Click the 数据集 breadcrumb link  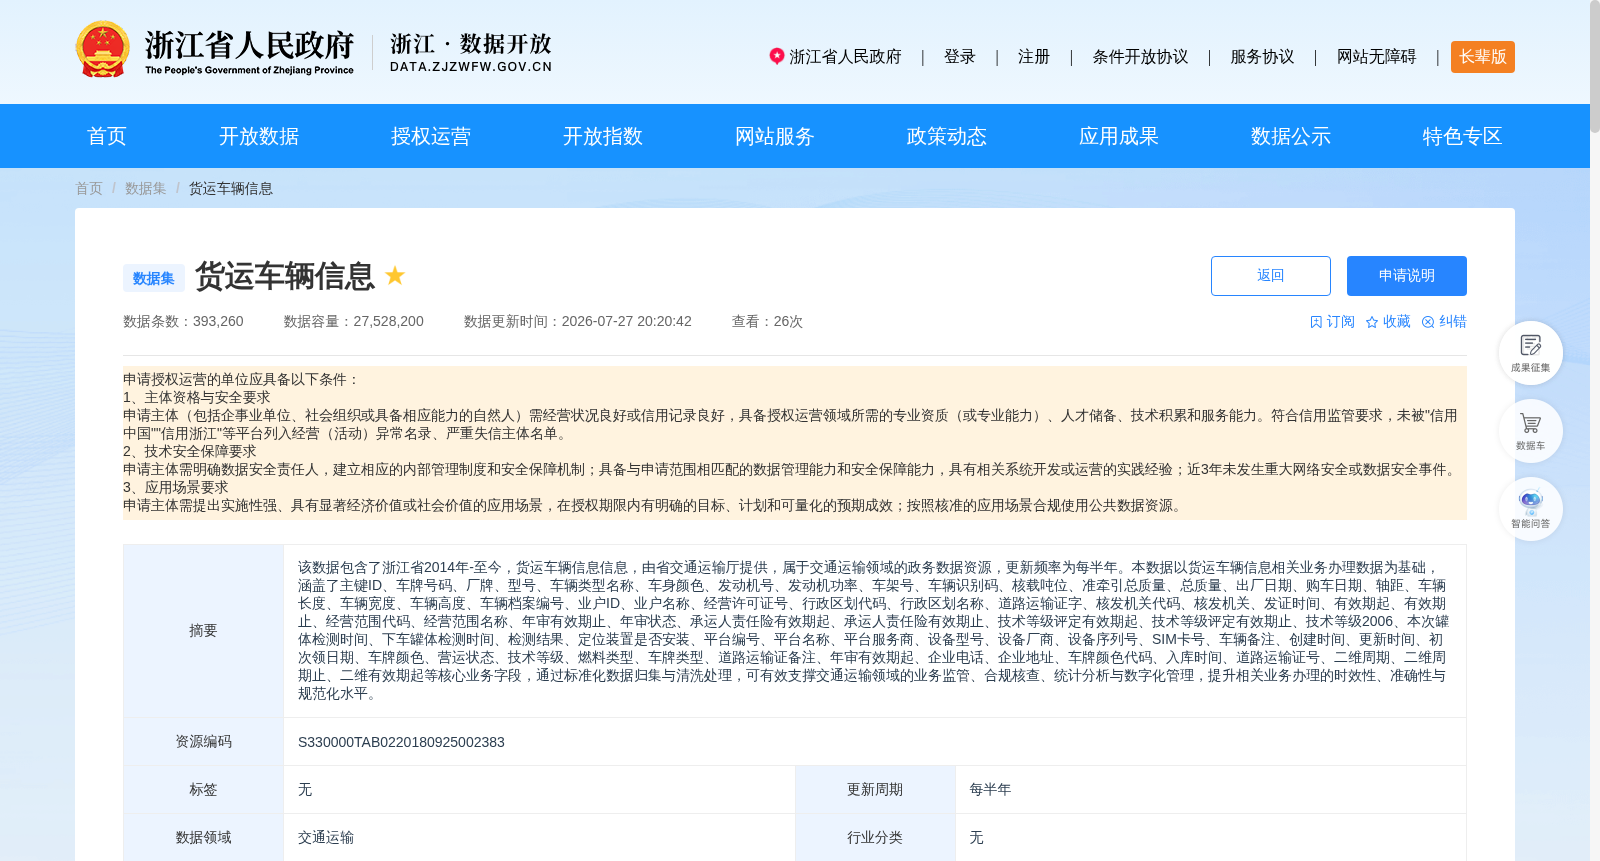point(146,188)
